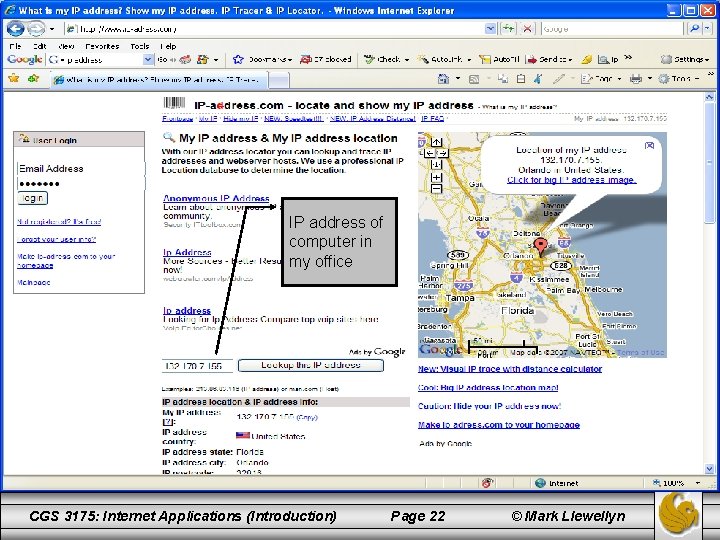The width and height of the screenshot is (720, 540).
Task: Click the page scrollbar up arrow
Action: tap(709, 97)
